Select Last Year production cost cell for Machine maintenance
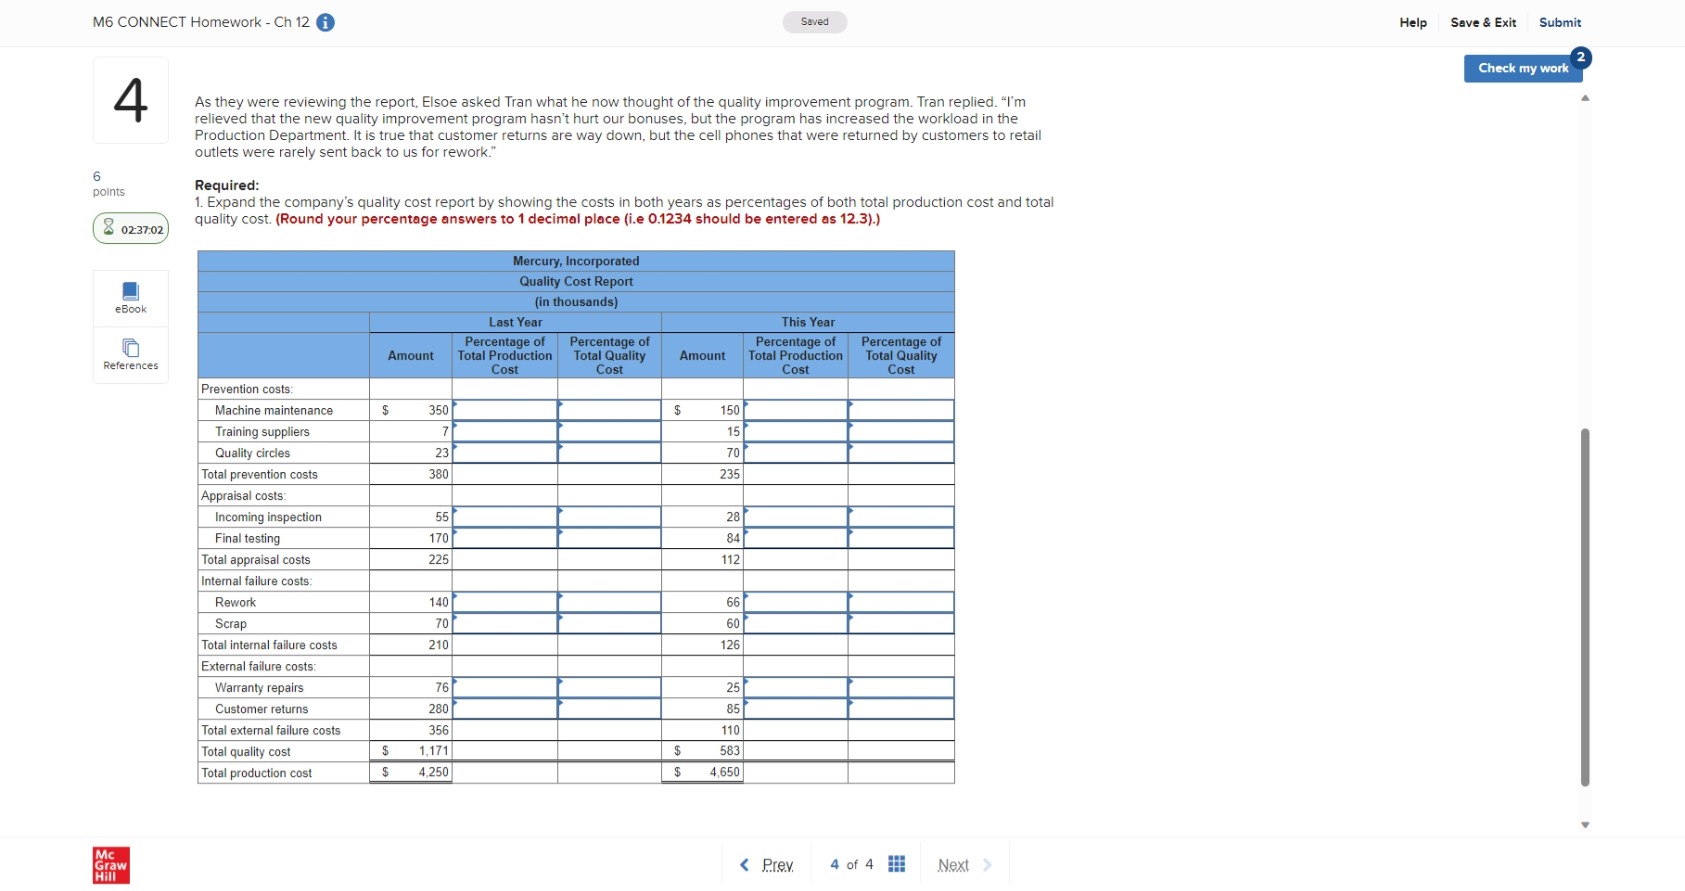The height and width of the screenshot is (891, 1685). (x=505, y=410)
